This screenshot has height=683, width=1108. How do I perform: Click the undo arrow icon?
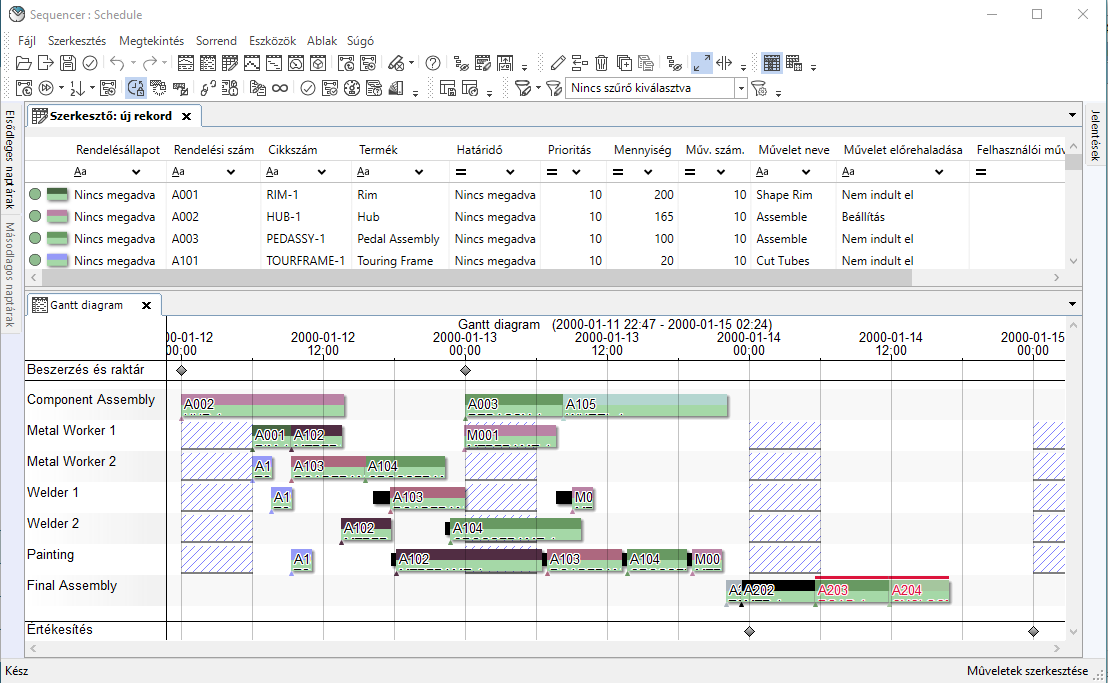(116, 63)
